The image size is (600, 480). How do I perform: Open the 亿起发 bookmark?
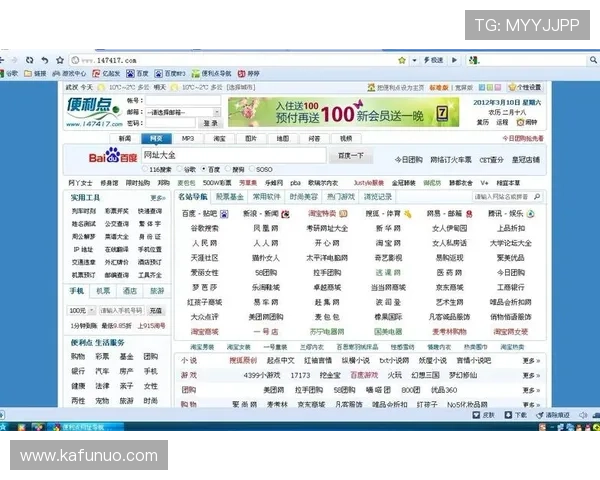pos(106,73)
